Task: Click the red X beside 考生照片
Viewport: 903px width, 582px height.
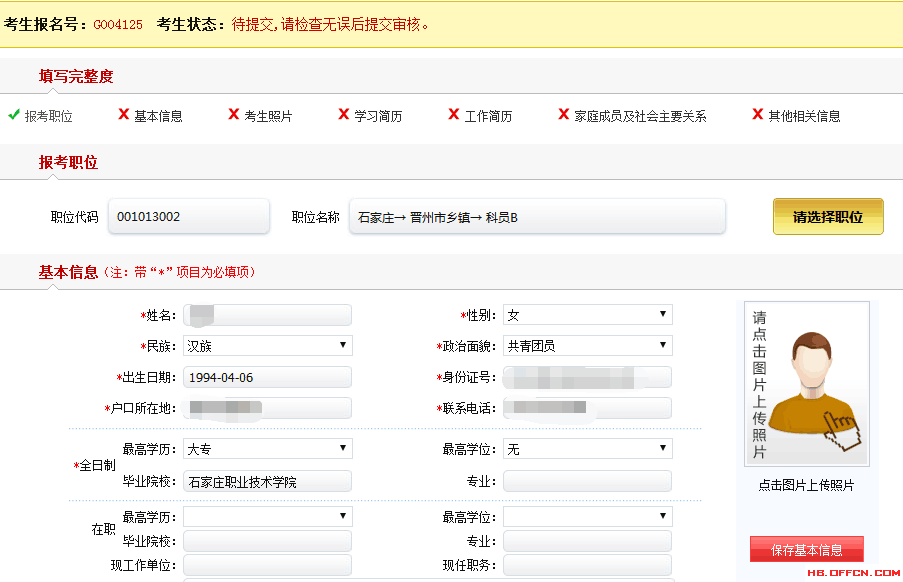Action: point(232,114)
